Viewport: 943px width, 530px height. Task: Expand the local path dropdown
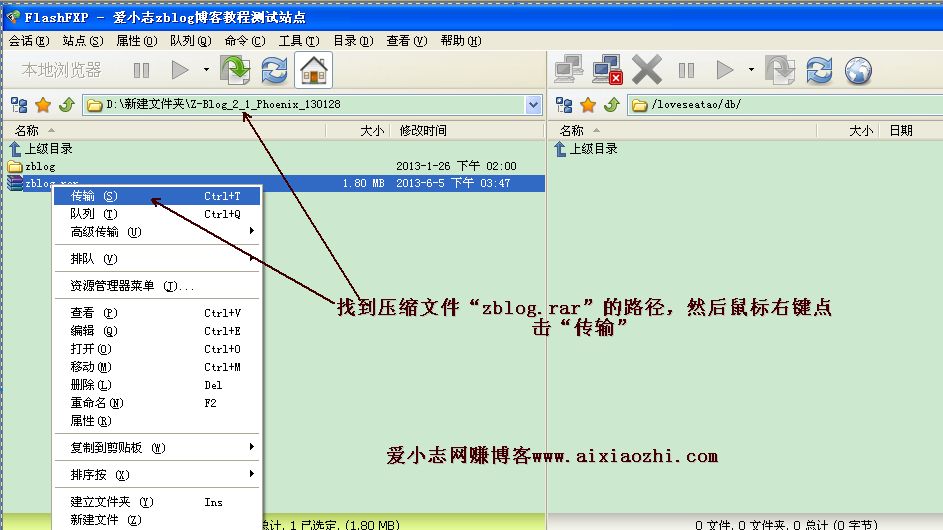point(533,105)
